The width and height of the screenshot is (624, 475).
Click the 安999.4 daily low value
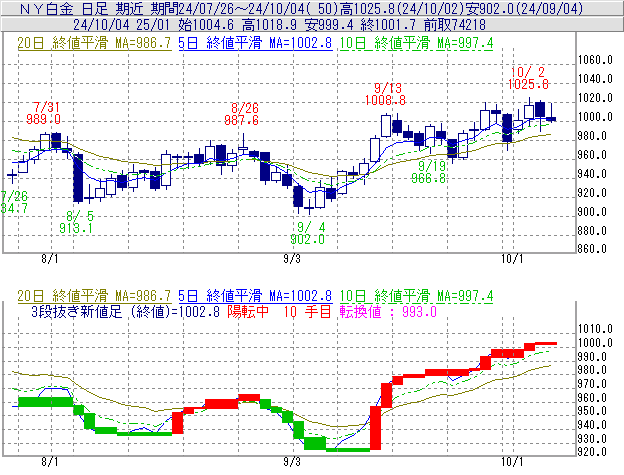pyautogui.click(x=329, y=25)
